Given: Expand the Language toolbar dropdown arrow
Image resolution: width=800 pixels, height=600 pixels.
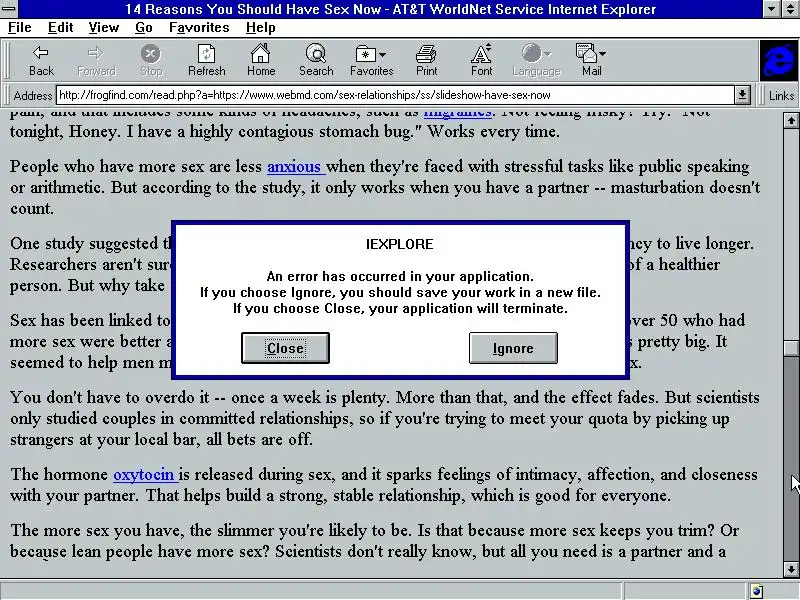Looking at the screenshot, I should coord(547,53).
